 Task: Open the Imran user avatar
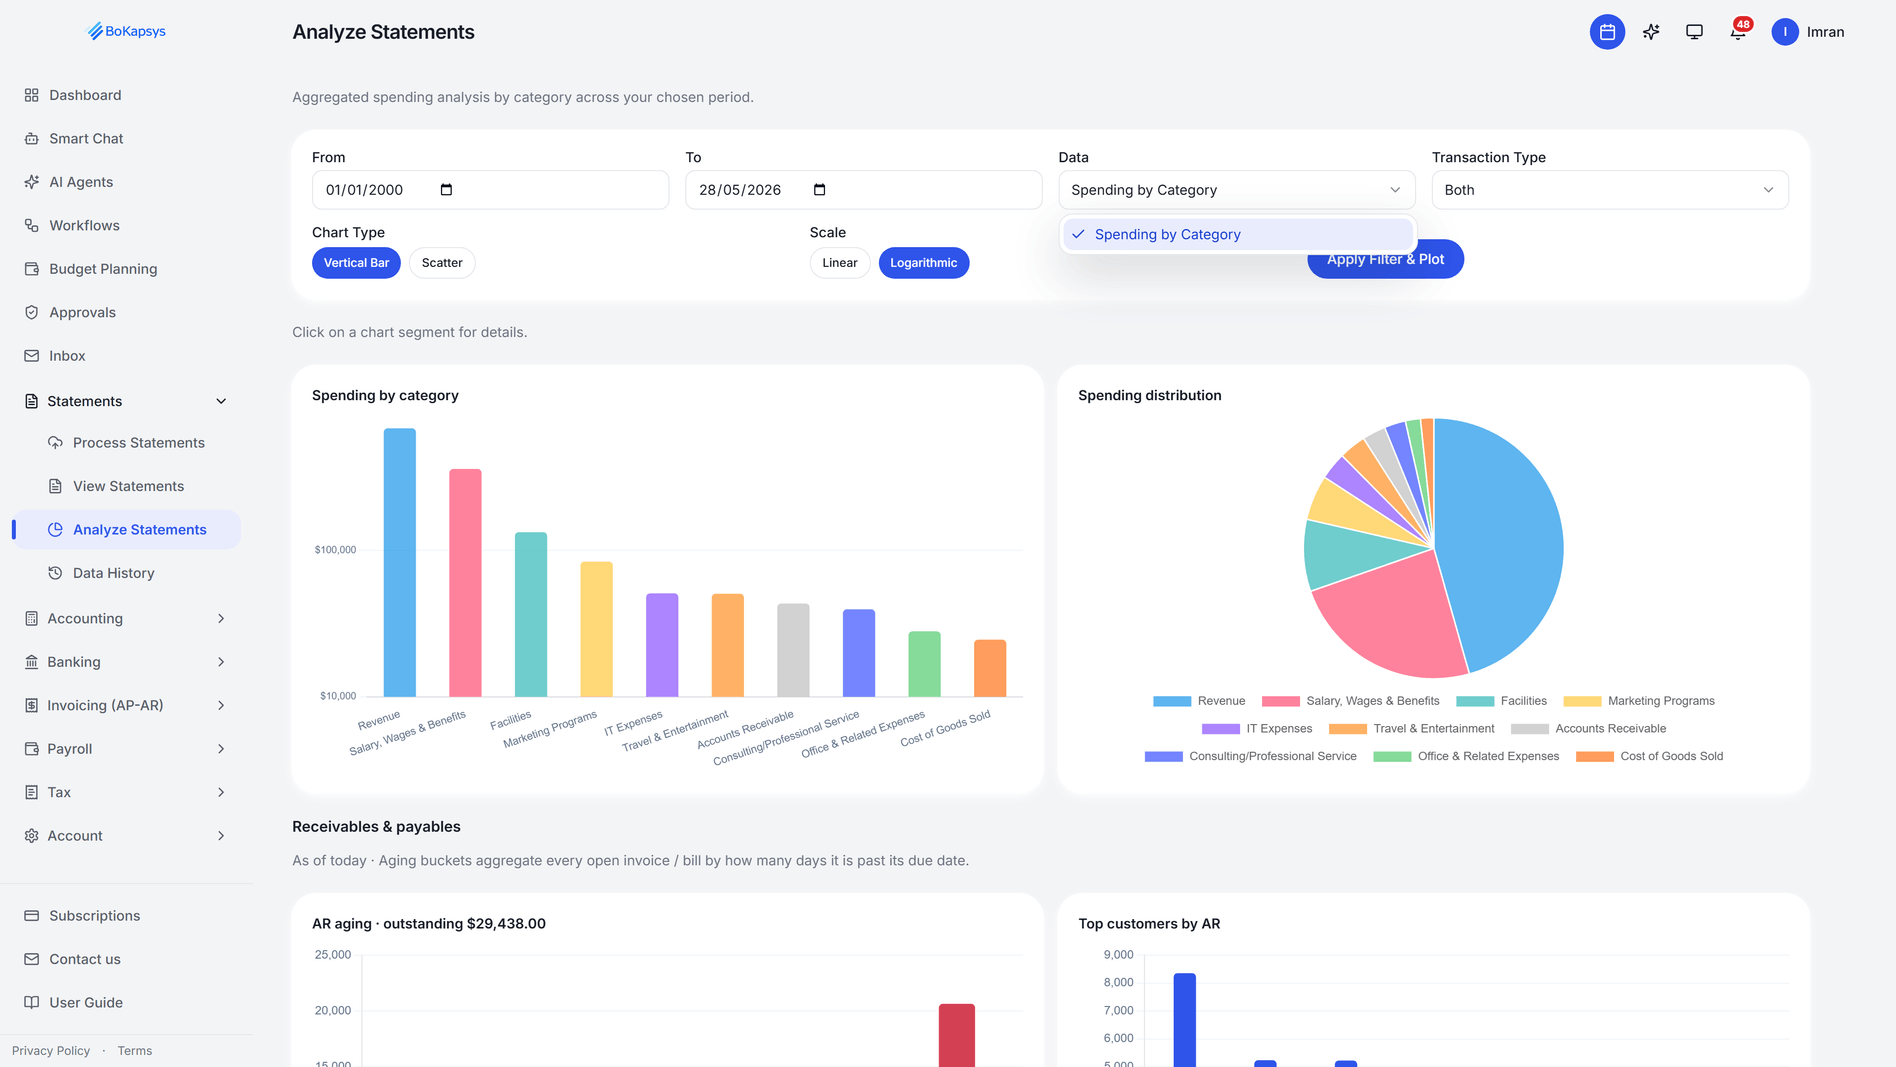[1784, 32]
